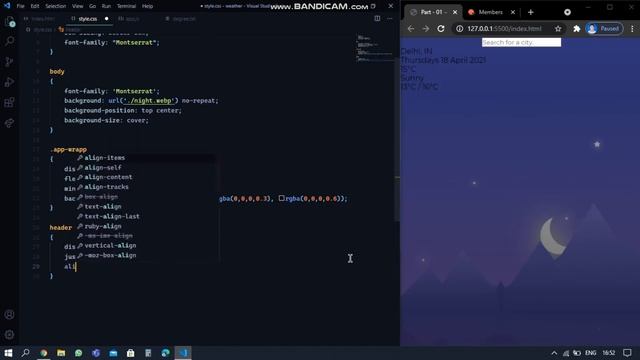This screenshot has height=360, width=640.
Task: Open a new Chrome tab
Action: 531,12
